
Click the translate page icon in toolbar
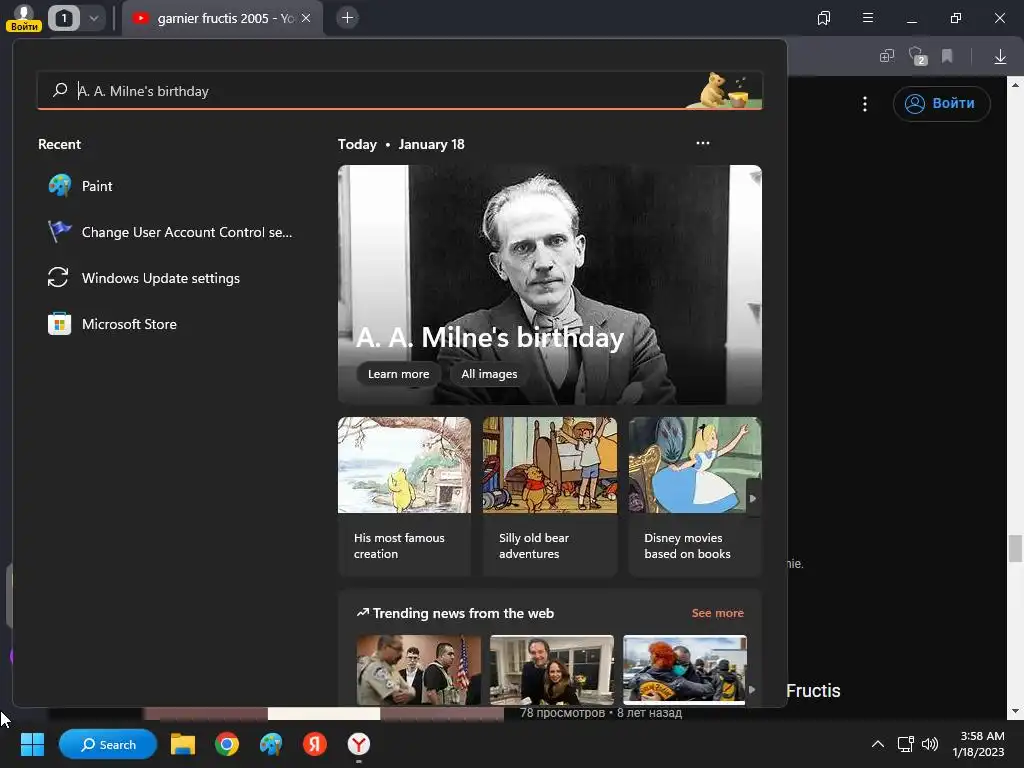[886, 57]
